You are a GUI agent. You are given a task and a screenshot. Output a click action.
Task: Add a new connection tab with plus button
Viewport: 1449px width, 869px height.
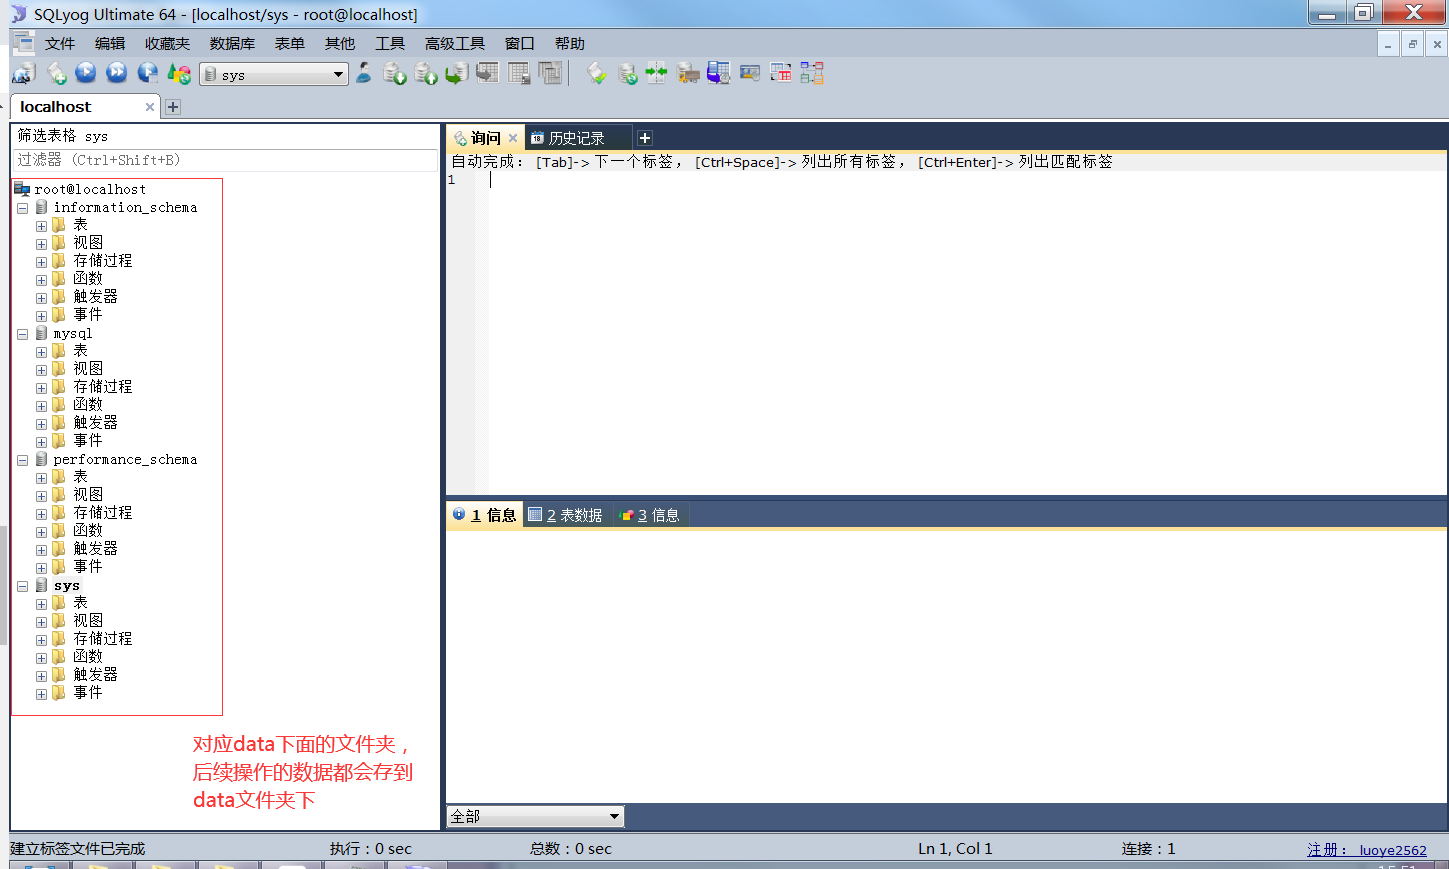click(x=173, y=107)
